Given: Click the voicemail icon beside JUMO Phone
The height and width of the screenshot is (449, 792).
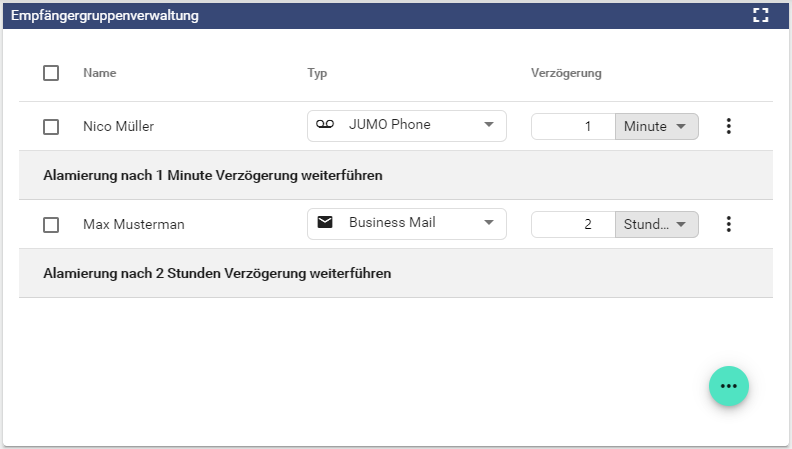Looking at the screenshot, I should tap(324, 125).
